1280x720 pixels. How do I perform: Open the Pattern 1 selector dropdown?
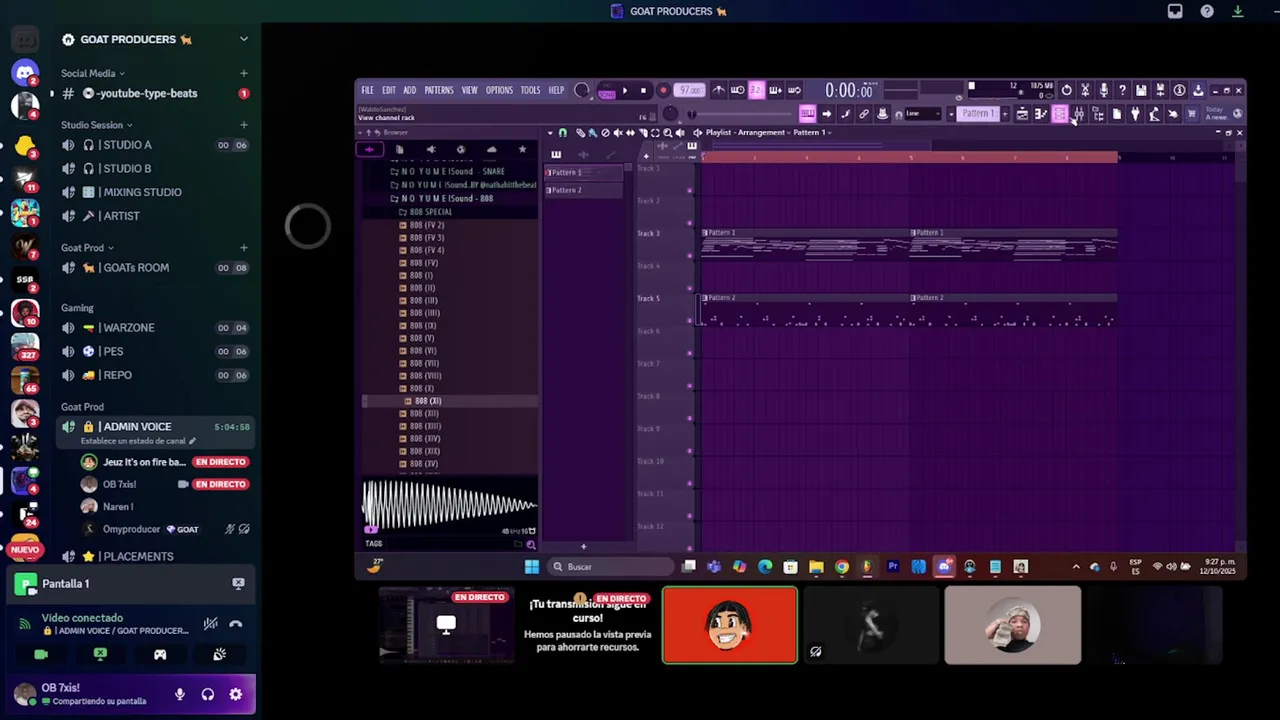(x=978, y=114)
